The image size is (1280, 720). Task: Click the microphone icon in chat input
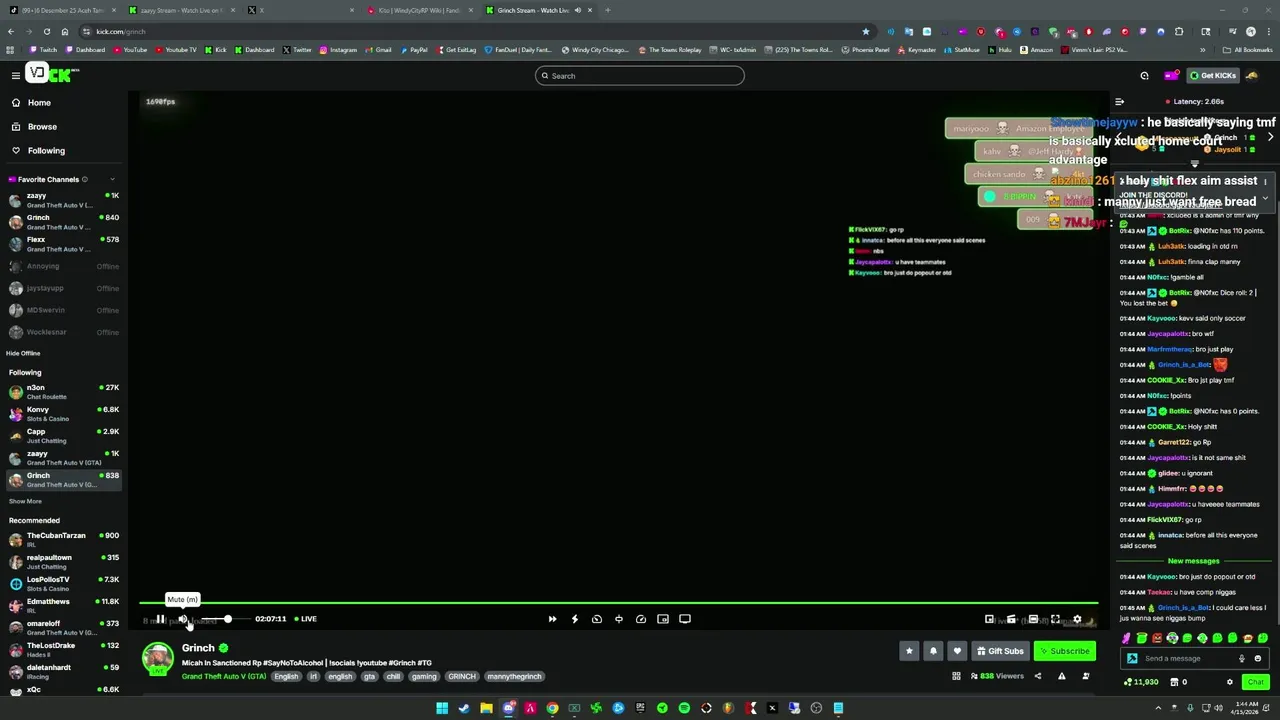pyautogui.click(x=1242, y=658)
